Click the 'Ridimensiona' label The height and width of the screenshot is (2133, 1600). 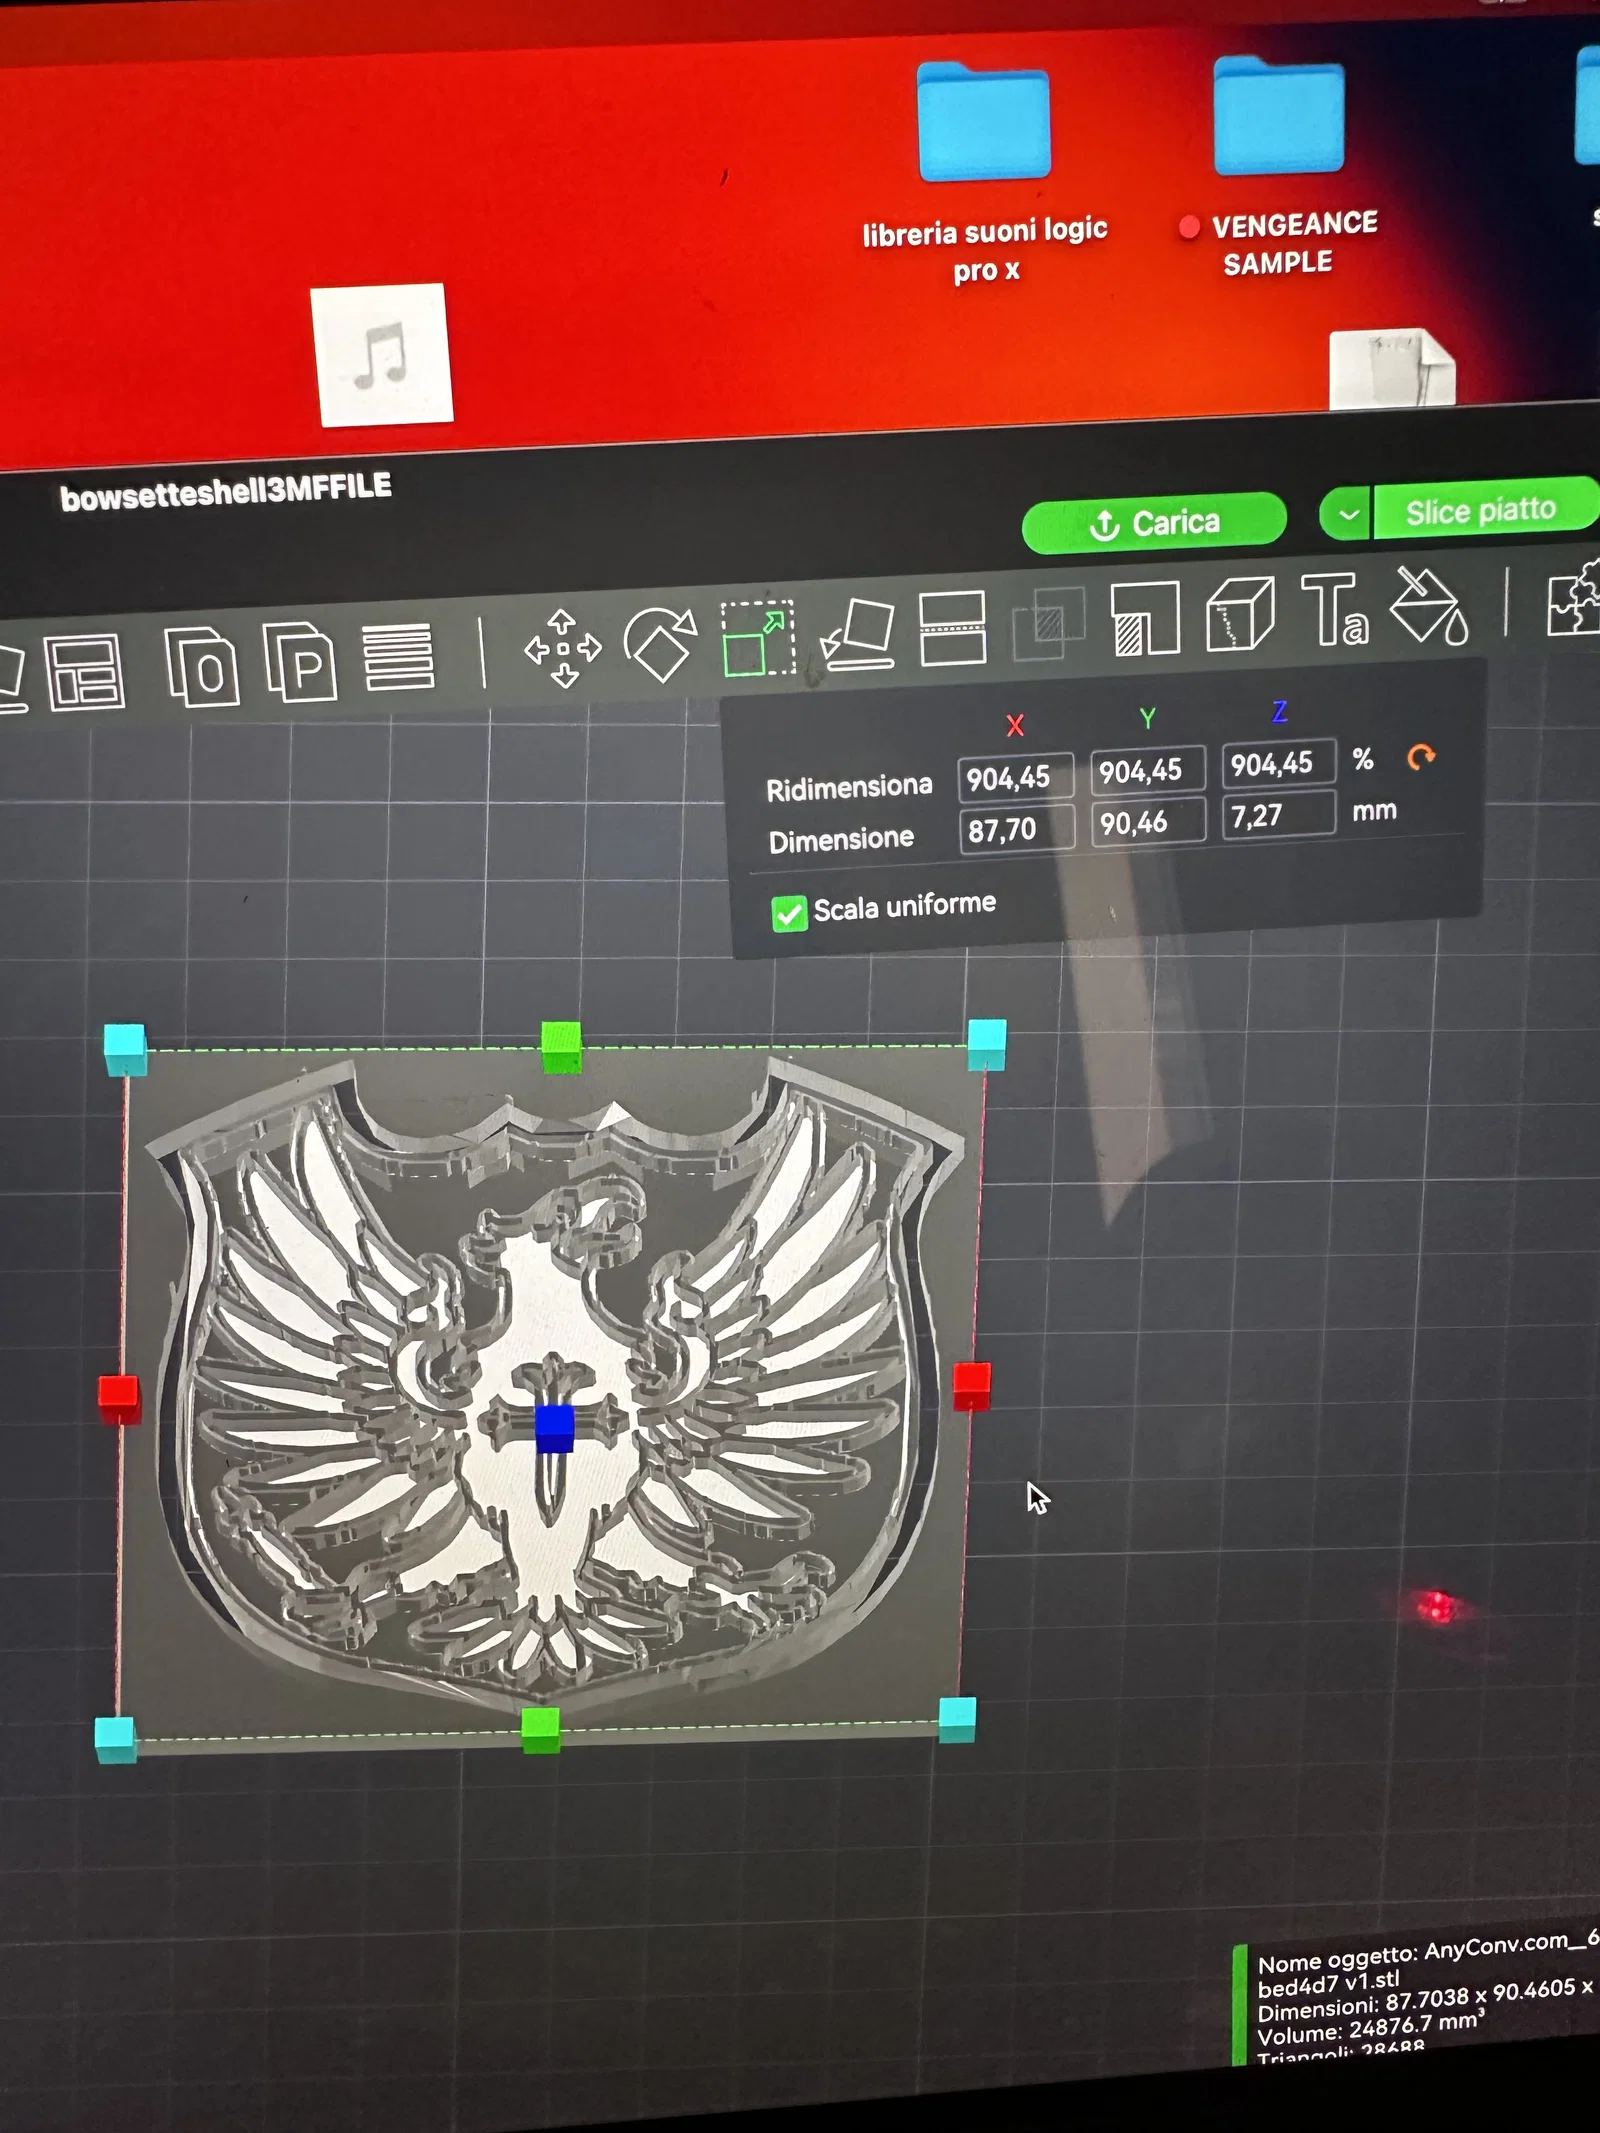click(x=849, y=787)
